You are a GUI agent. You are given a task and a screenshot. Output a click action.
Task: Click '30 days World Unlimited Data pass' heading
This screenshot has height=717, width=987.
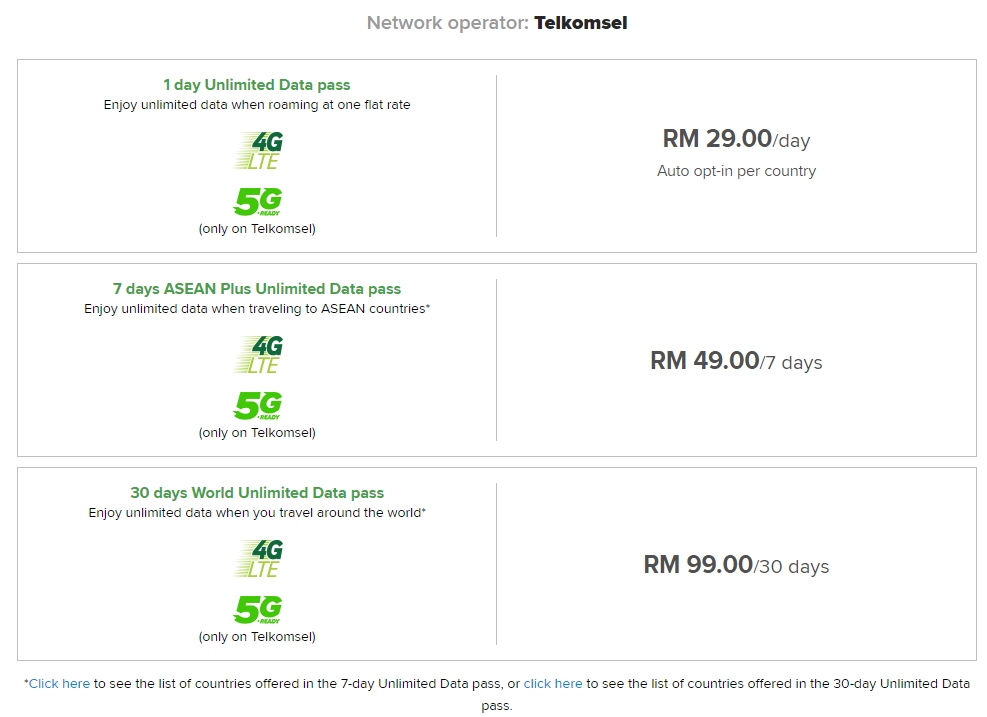tap(257, 493)
